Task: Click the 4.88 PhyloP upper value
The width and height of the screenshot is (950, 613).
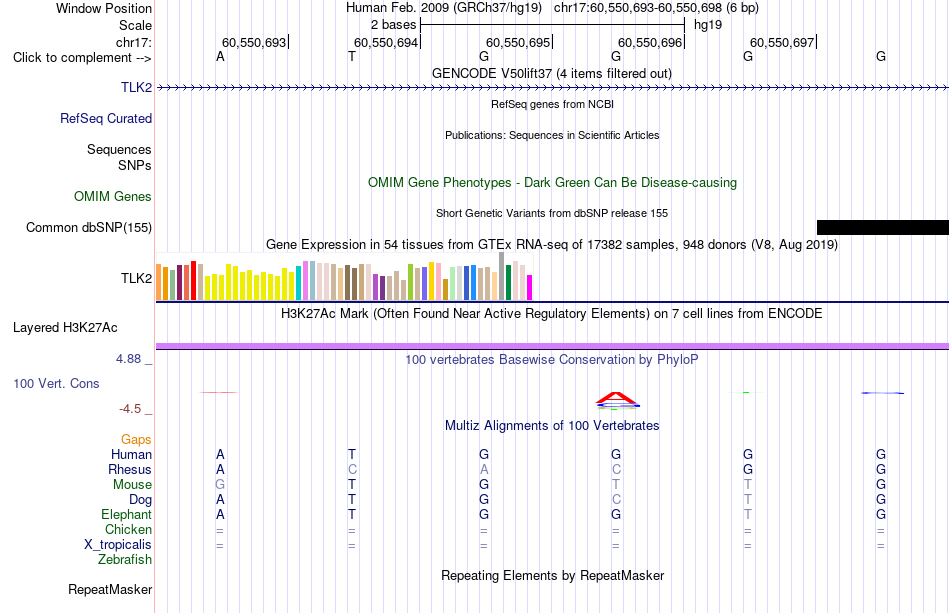Action: click(x=128, y=359)
